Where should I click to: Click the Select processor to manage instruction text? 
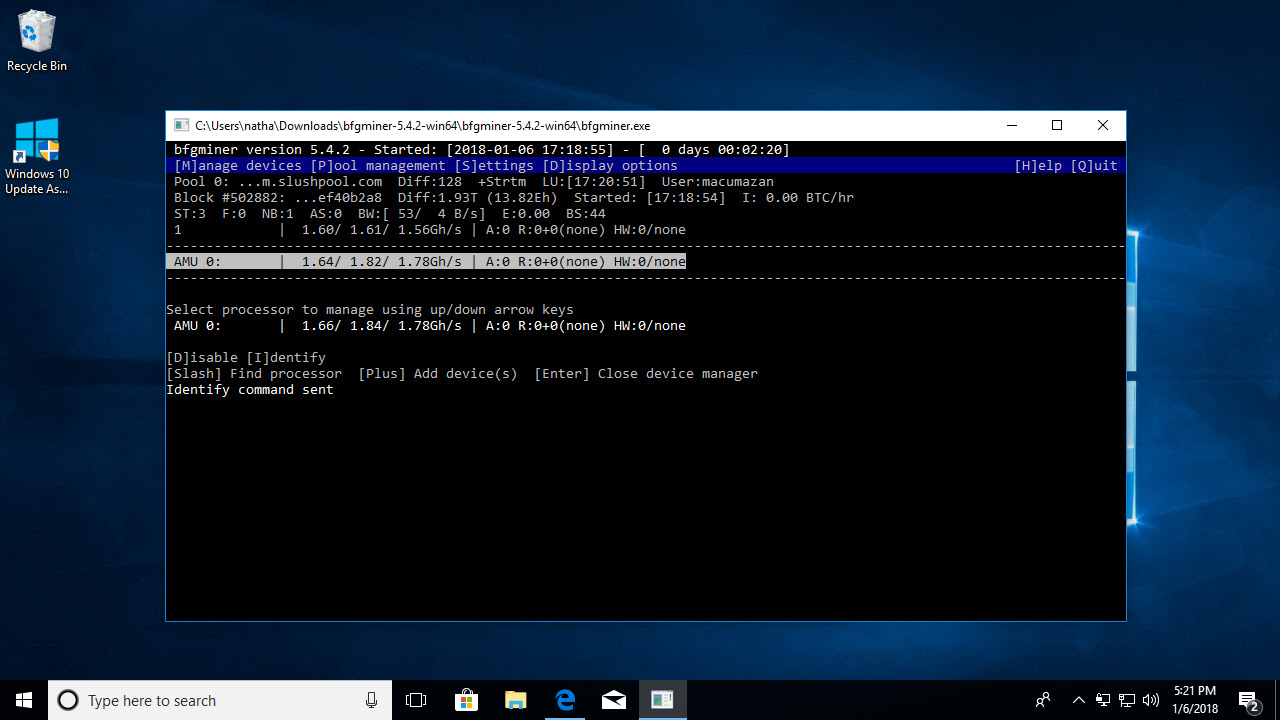tap(370, 310)
